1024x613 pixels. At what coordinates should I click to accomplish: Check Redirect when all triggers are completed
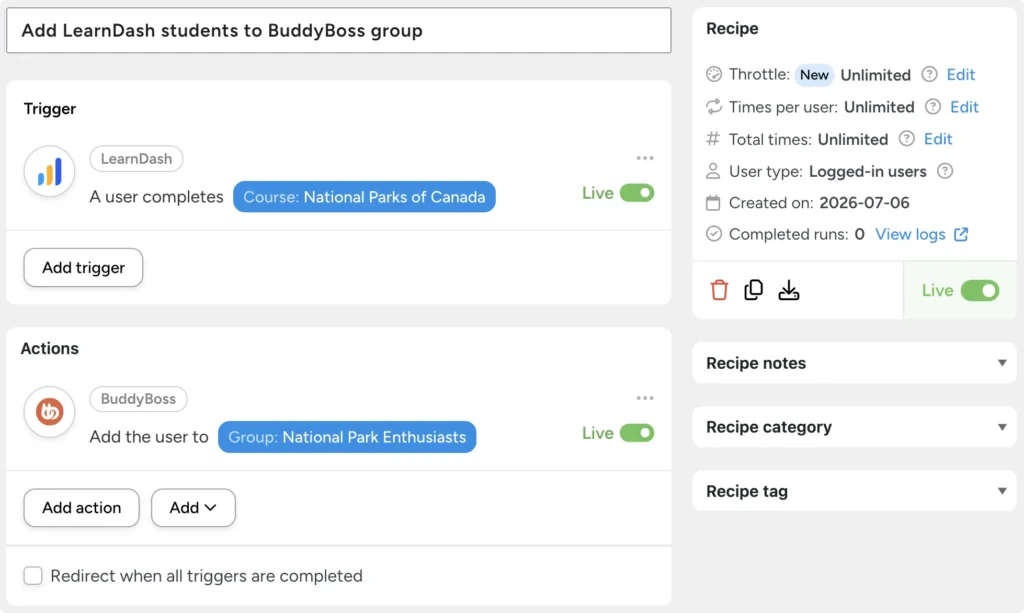click(x=33, y=576)
